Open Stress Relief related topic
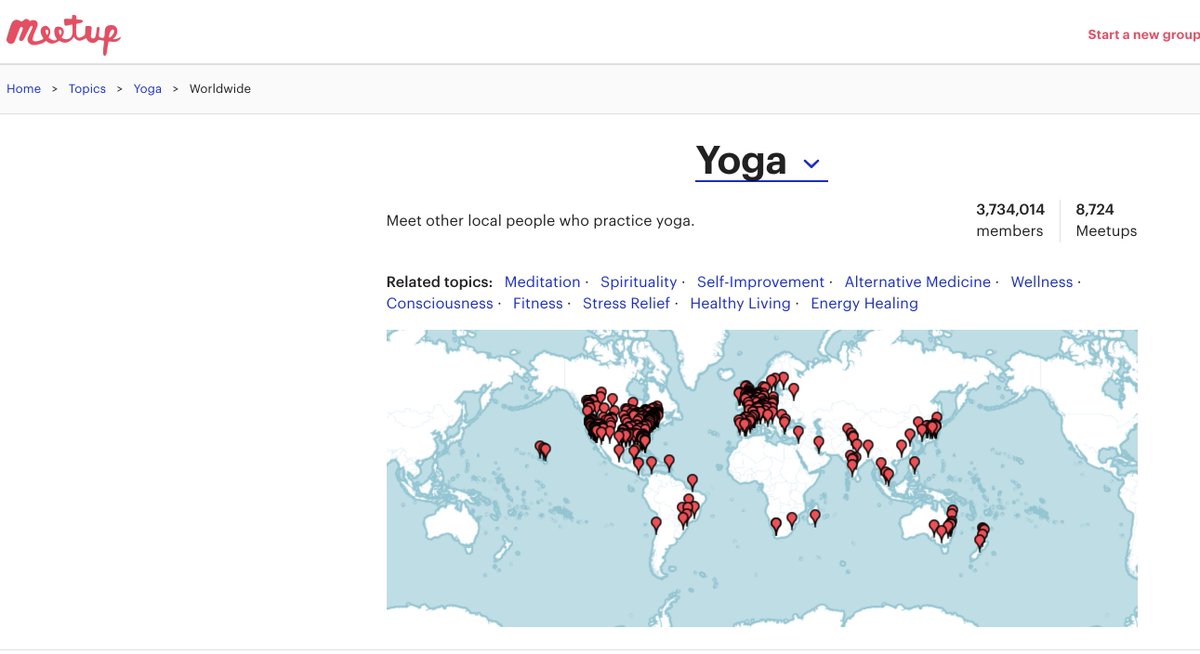 [x=626, y=303]
